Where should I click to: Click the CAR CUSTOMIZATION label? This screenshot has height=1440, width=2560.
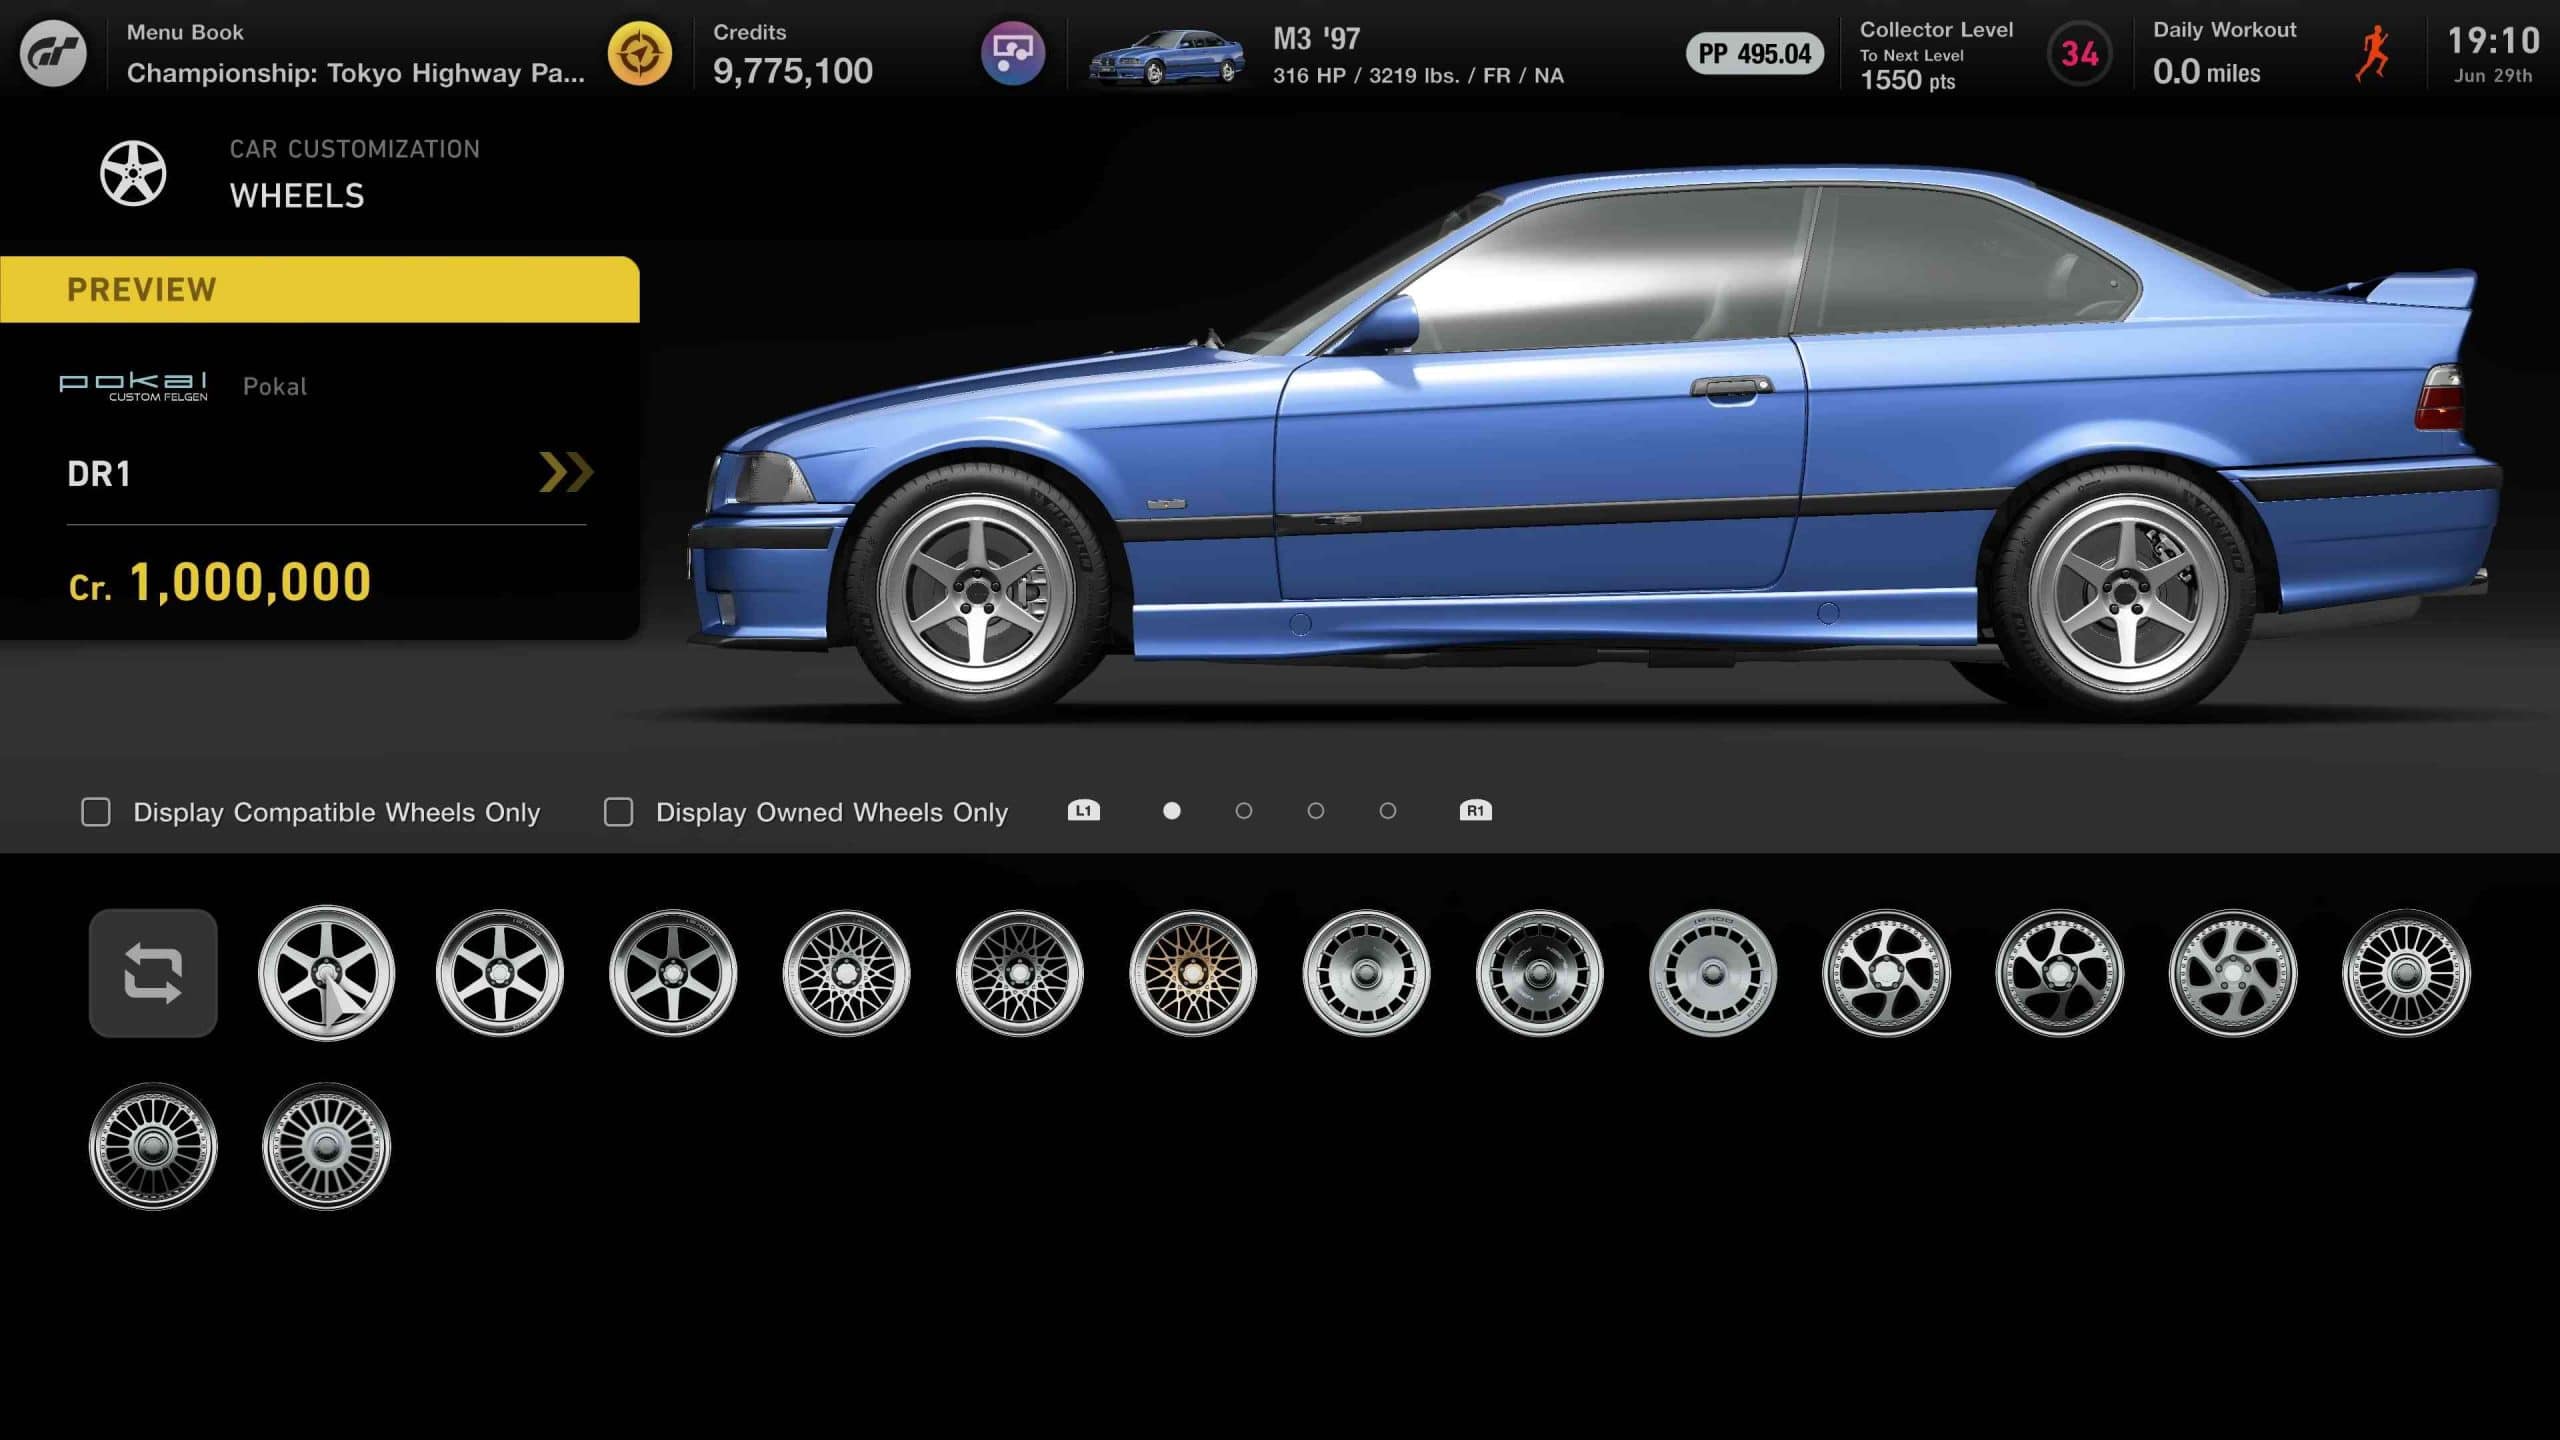coord(355,149)
